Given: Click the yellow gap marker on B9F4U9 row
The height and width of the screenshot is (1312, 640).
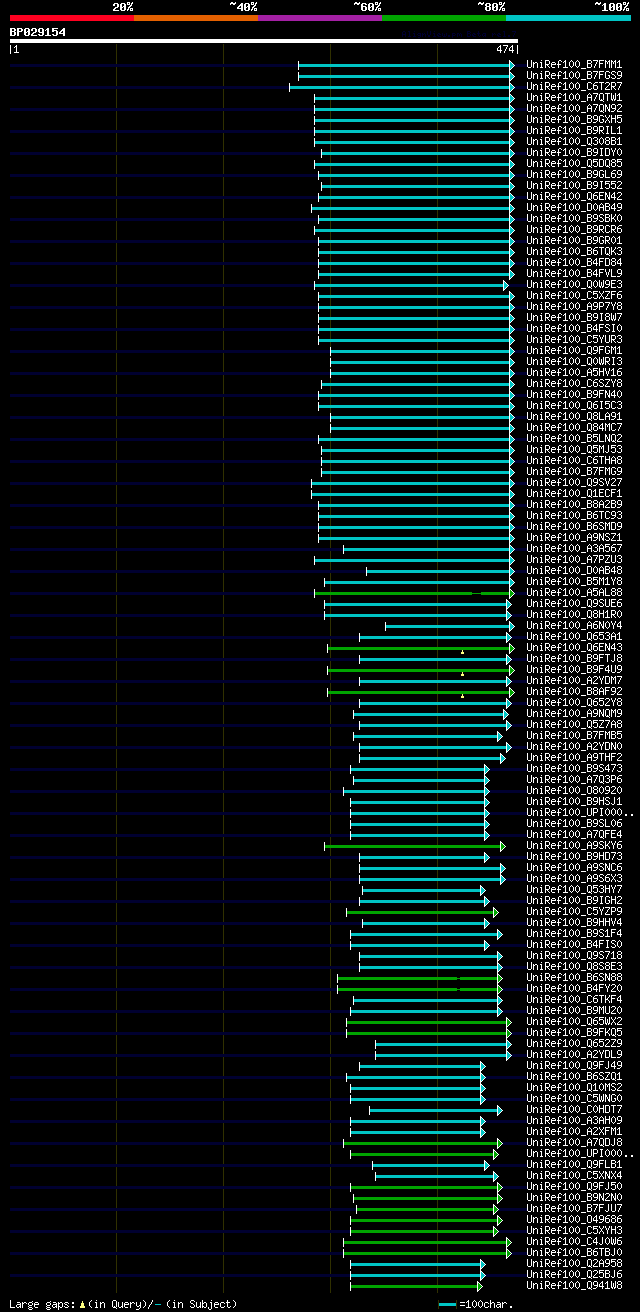Looking at the screenshot, I should pos(462,673).
